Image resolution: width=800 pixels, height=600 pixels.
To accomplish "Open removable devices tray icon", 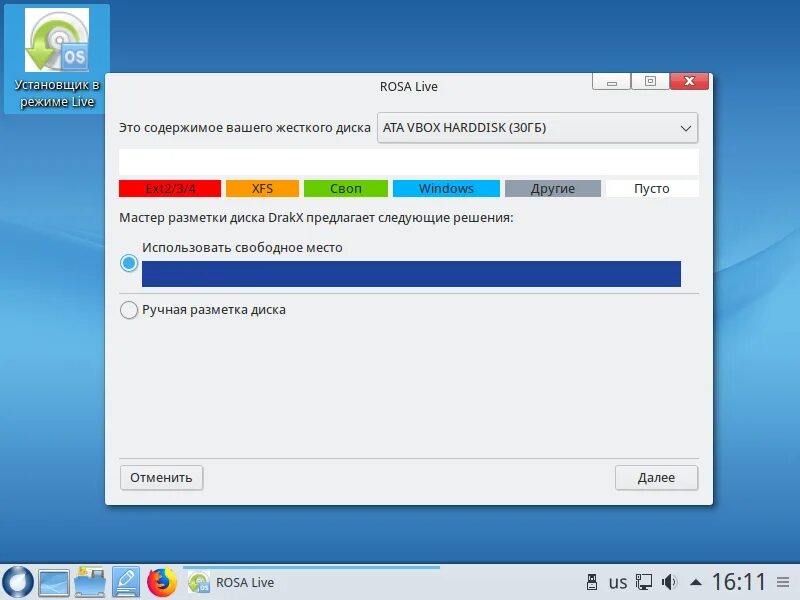I will click(592, 582).
